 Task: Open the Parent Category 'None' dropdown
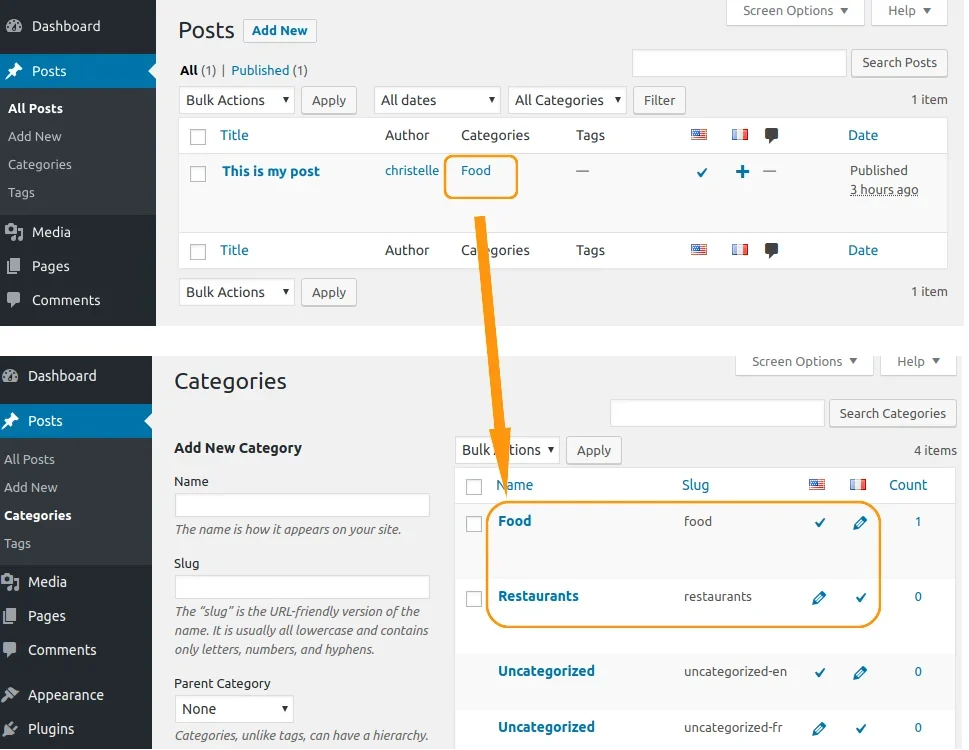tap(234, 709)
